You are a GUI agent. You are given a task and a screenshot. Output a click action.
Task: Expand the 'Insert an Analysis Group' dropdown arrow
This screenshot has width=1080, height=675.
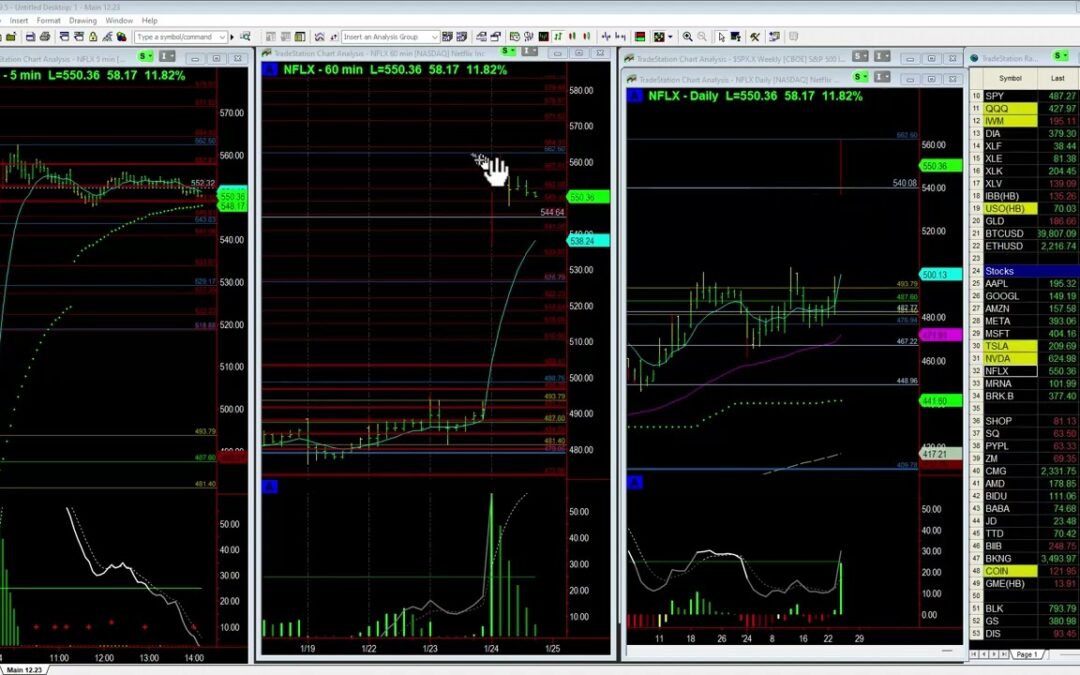pyautogui.click(x=434, y=37)
